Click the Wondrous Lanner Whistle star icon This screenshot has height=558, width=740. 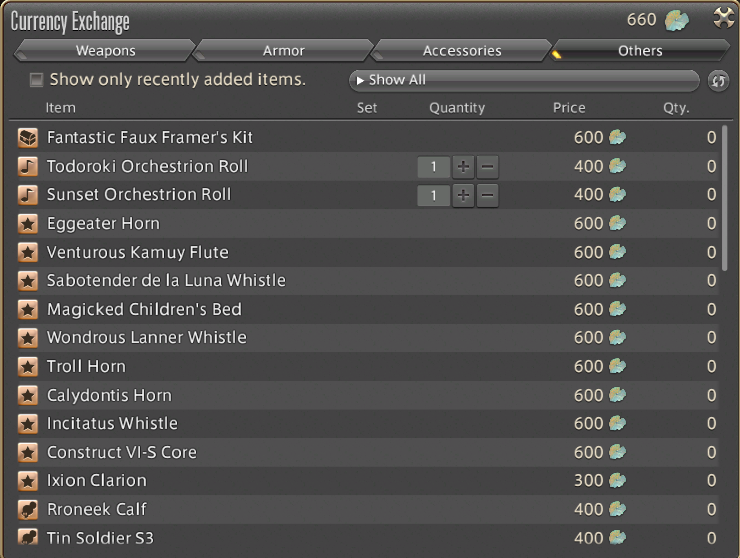point(28,338)
